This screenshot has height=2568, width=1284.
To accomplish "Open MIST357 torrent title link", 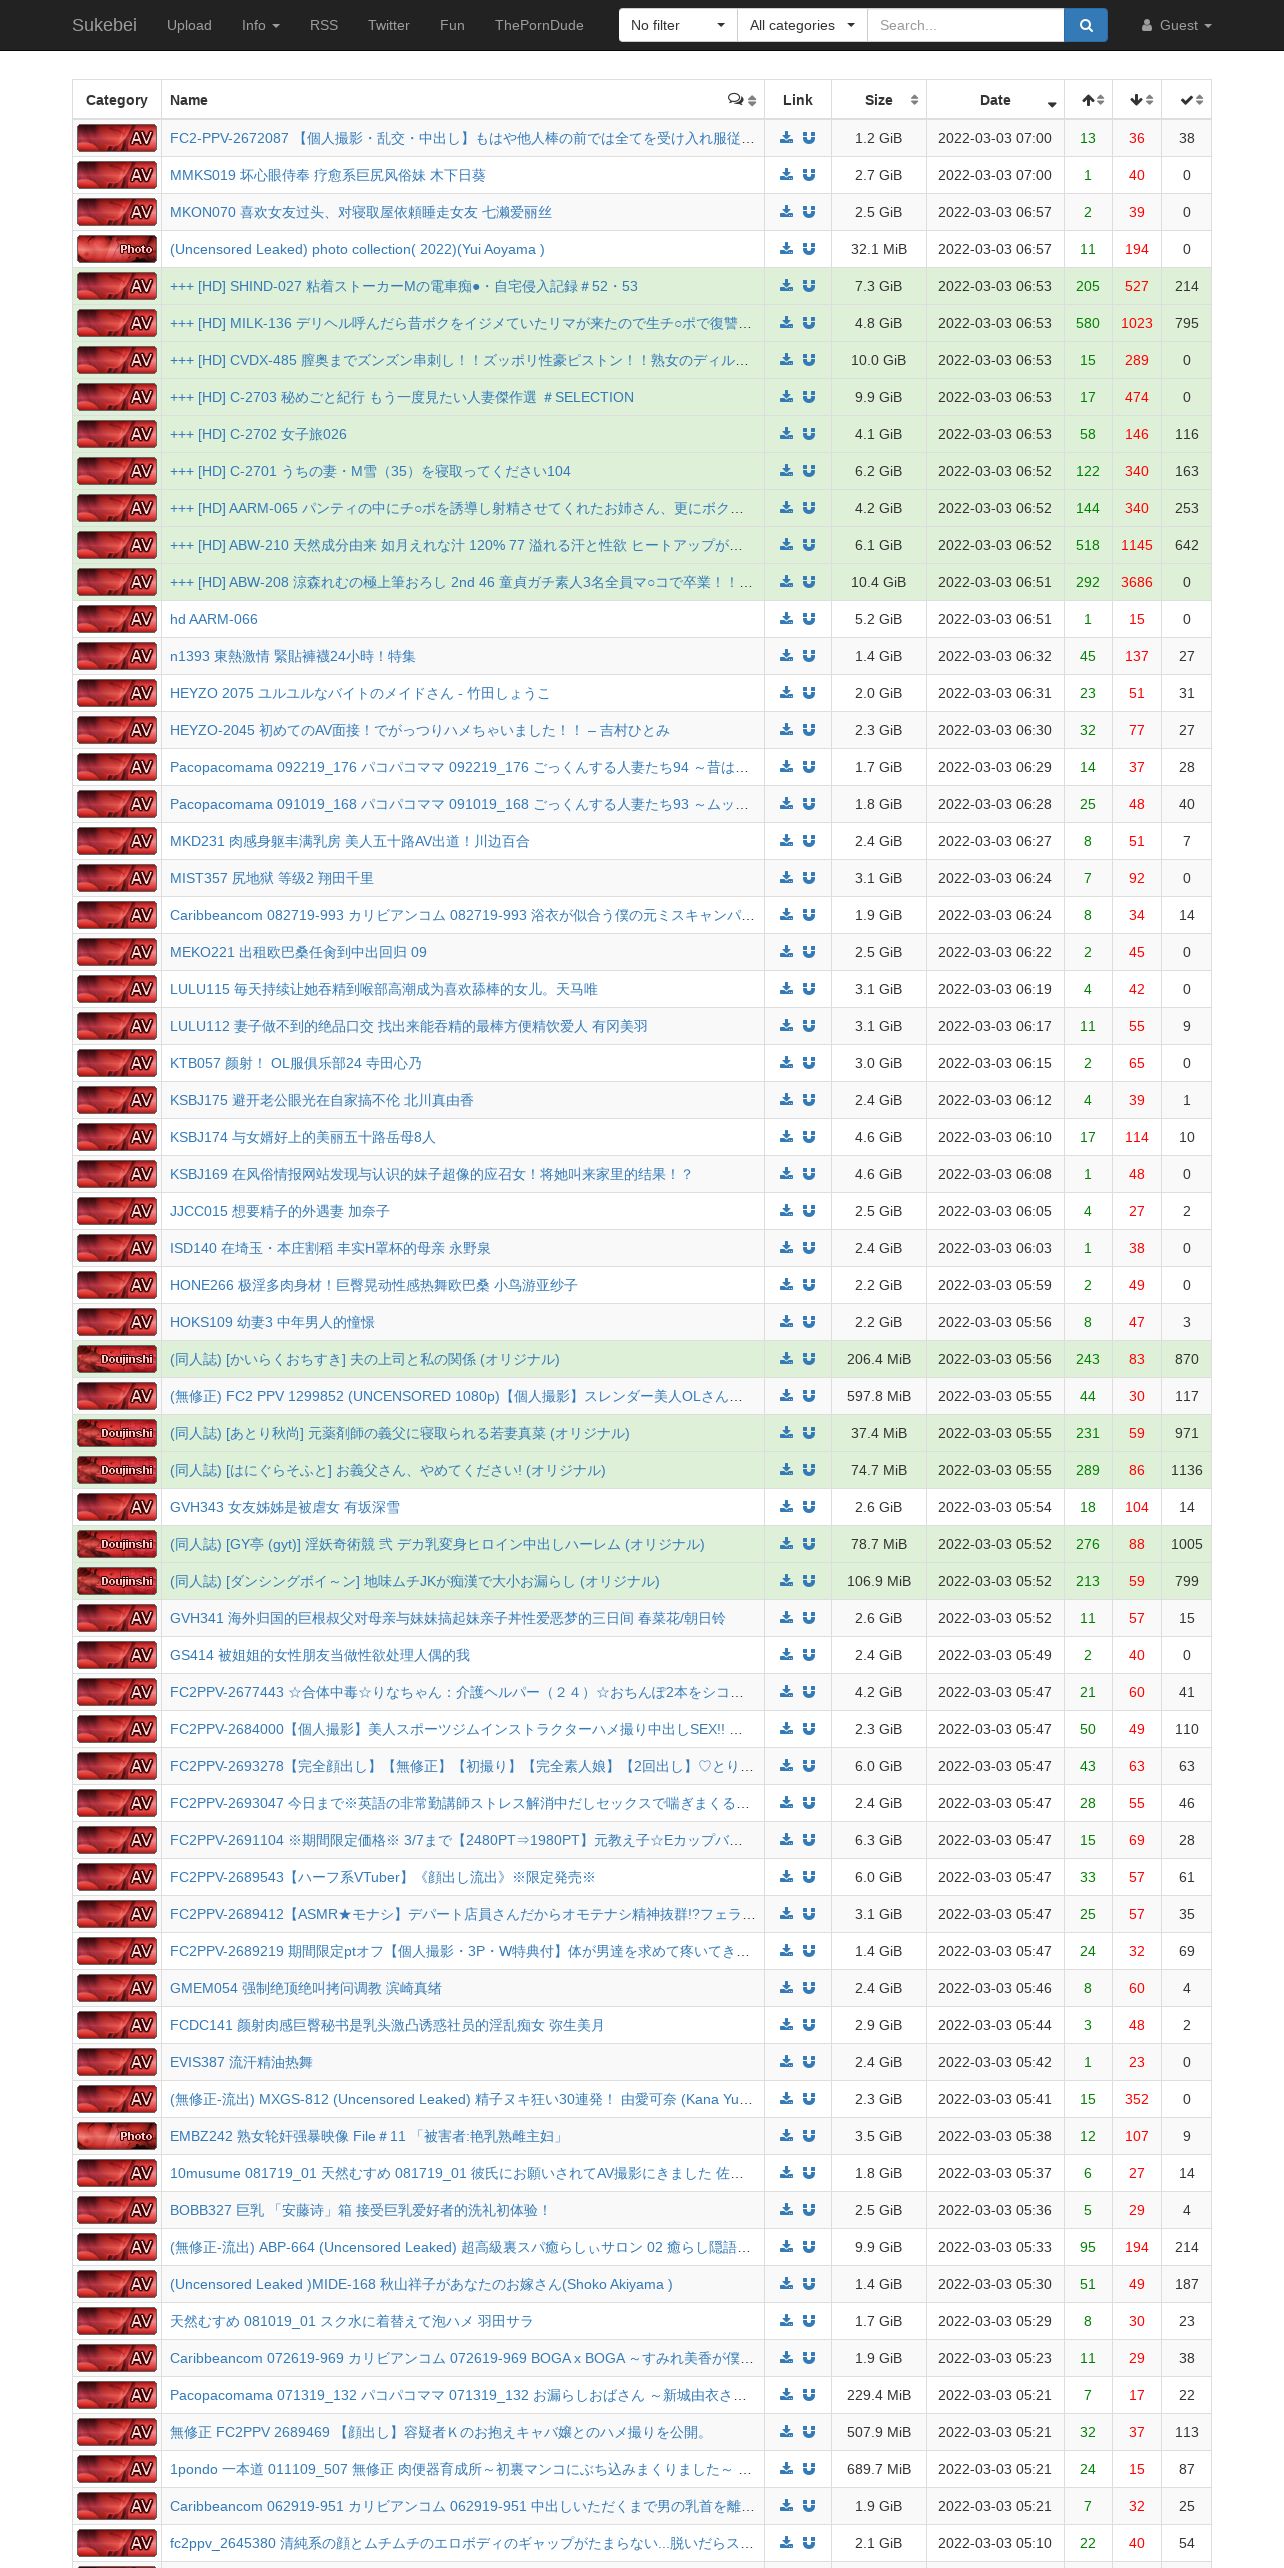I will coord(272,878).
